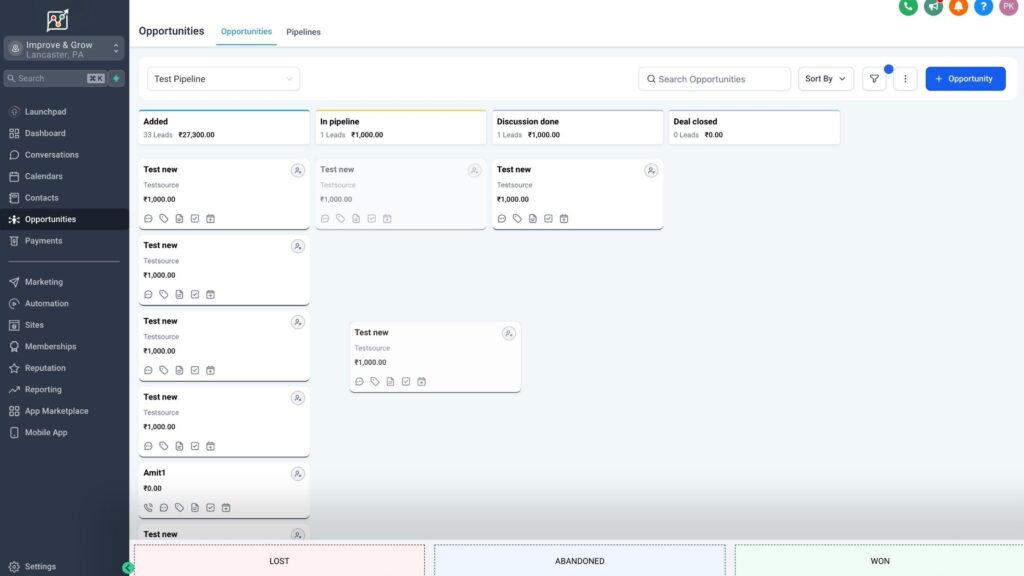Click the appointment calendar icon on a Test new card

pos(210,218)
